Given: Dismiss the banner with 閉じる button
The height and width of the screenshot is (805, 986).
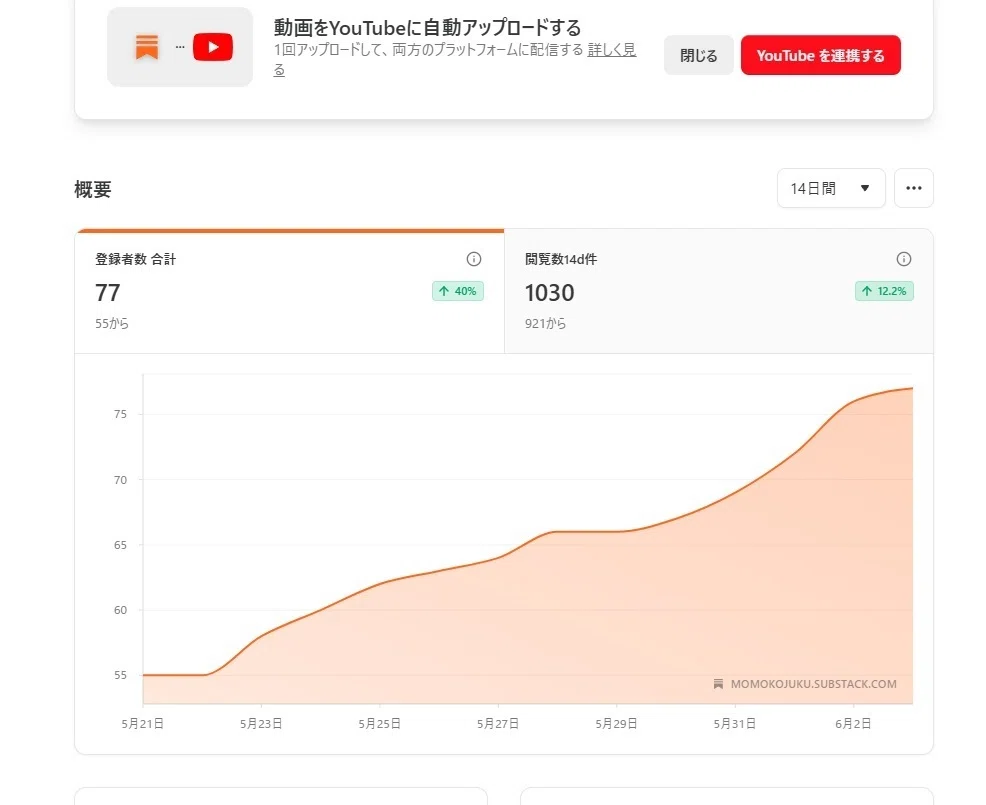Looking at the screenshot, I should [699, 55].
